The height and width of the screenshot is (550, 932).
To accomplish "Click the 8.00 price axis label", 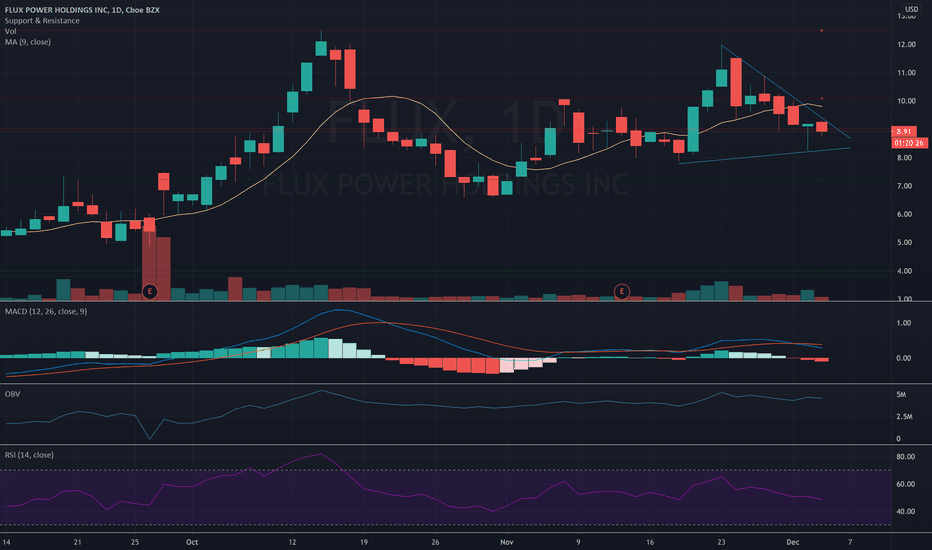I will [904, 158].
